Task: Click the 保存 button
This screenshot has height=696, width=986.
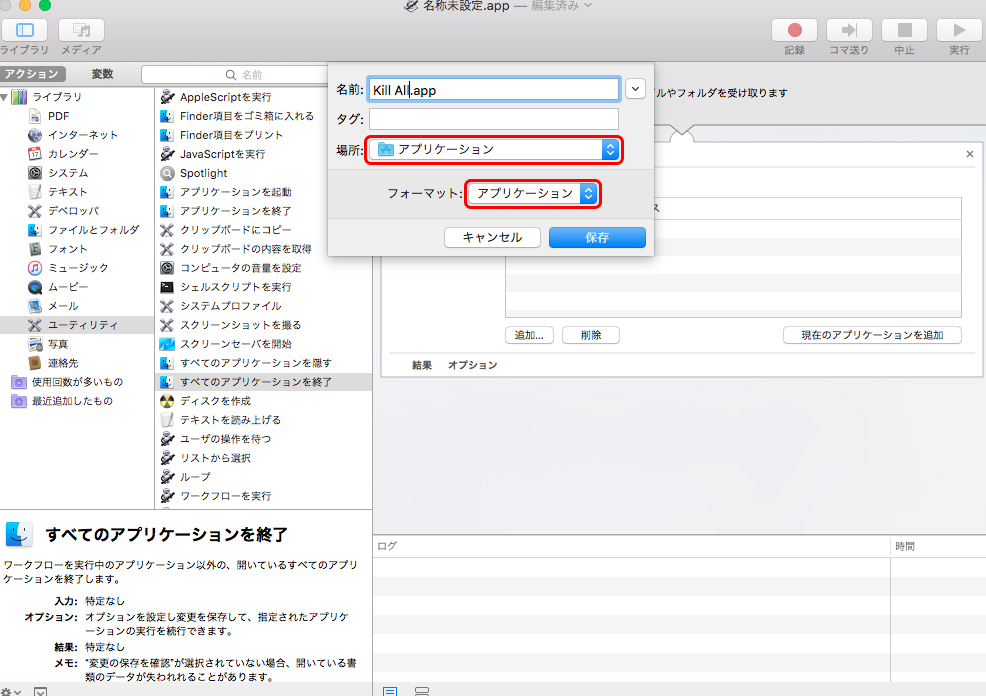Action: pos(597,238)
